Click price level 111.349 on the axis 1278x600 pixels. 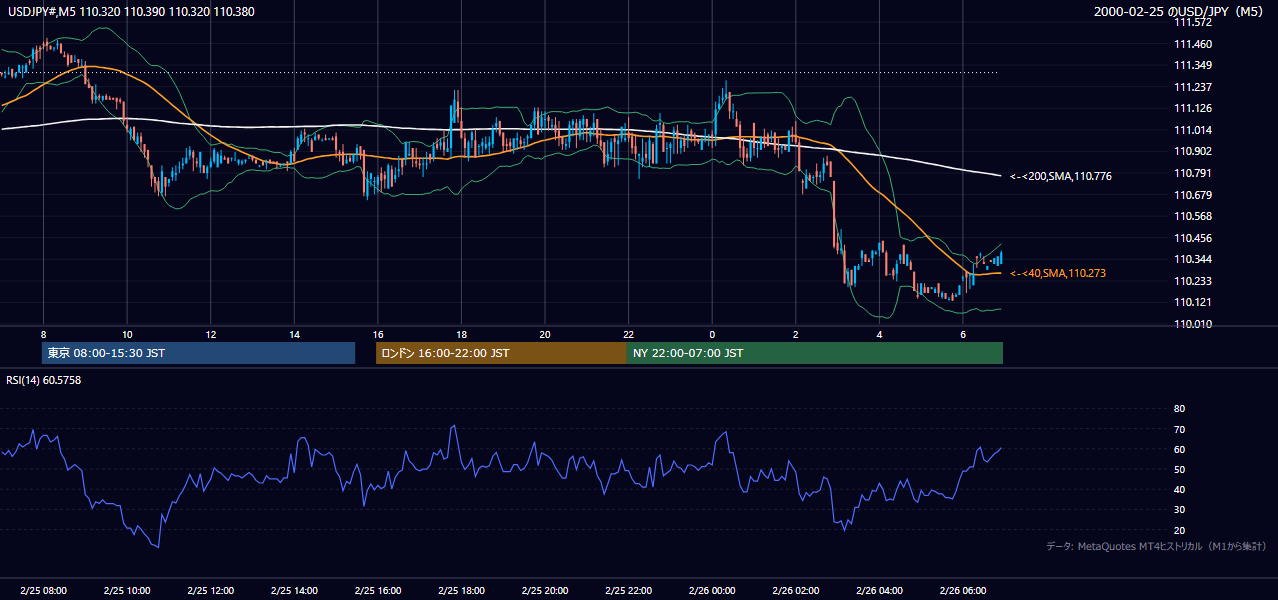[x=1192, y=65]
